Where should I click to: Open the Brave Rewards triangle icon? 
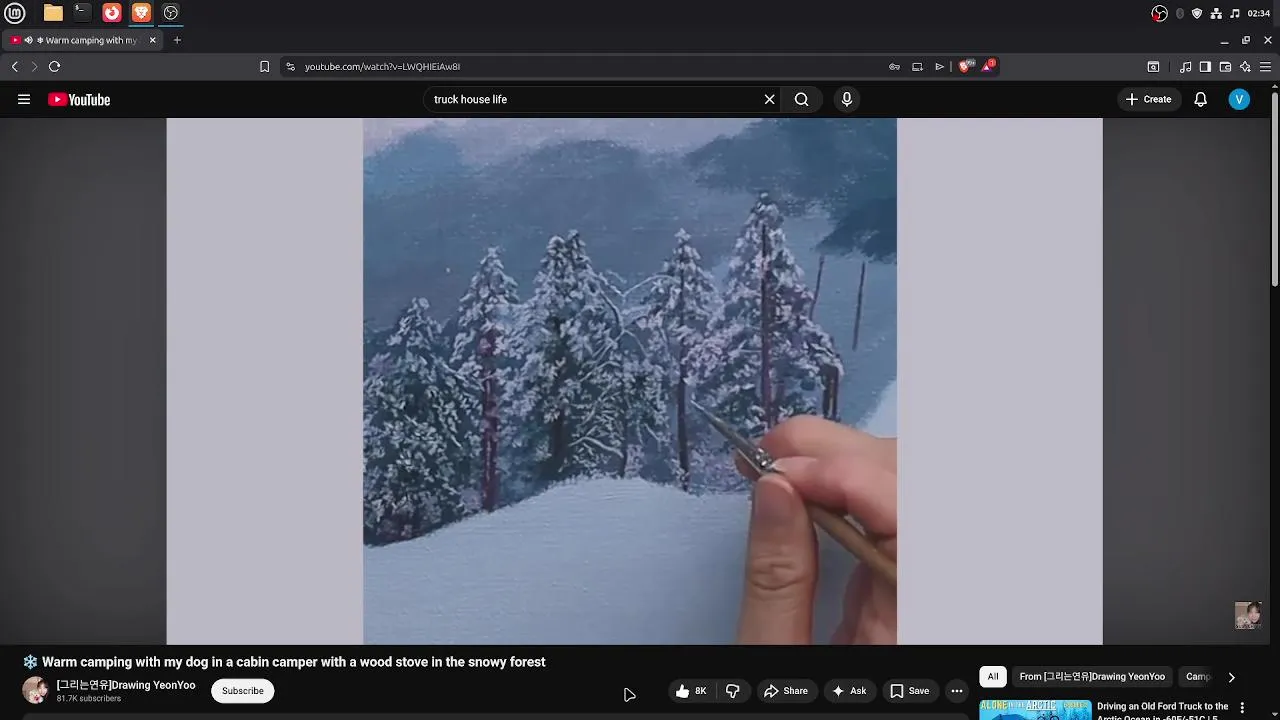[x=988, y=66]
